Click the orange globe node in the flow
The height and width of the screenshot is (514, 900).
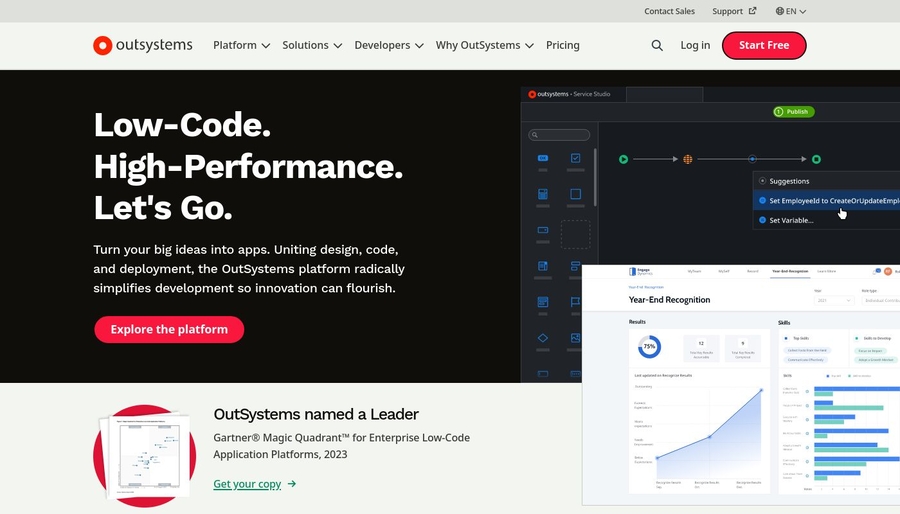[688, 159]
